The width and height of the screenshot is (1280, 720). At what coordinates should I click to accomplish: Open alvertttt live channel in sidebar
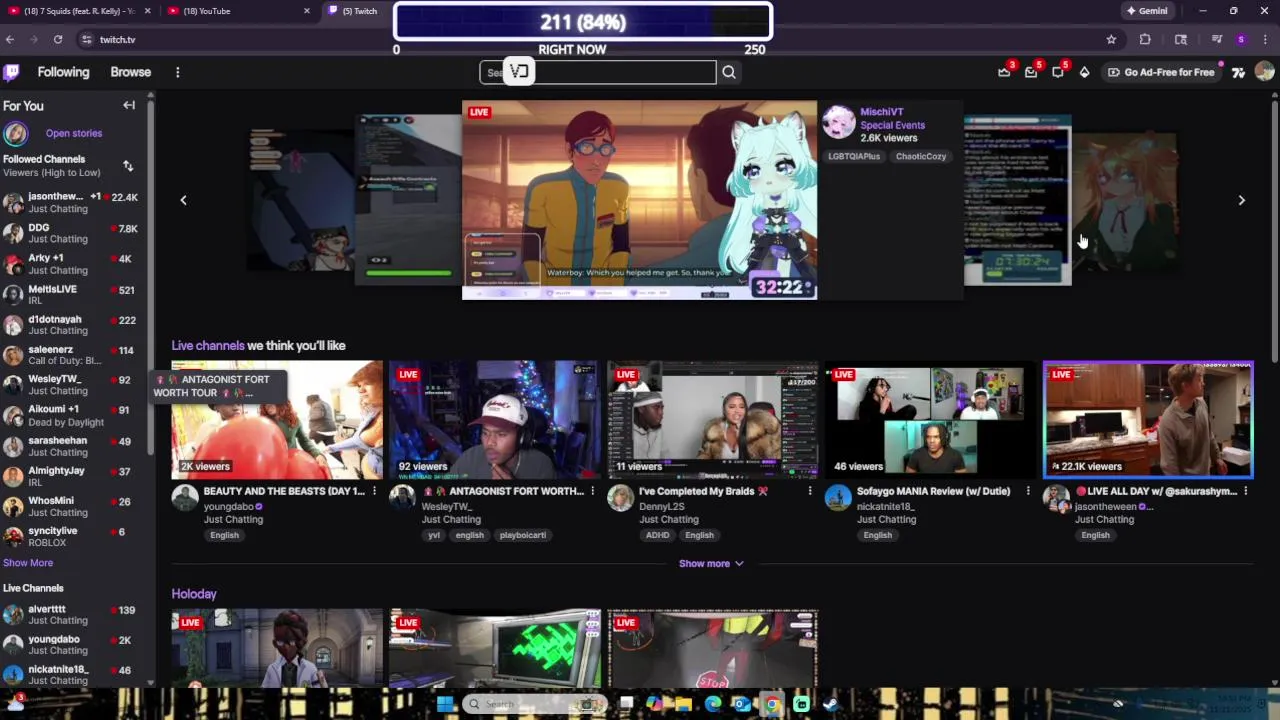click(x=75, y=614)
